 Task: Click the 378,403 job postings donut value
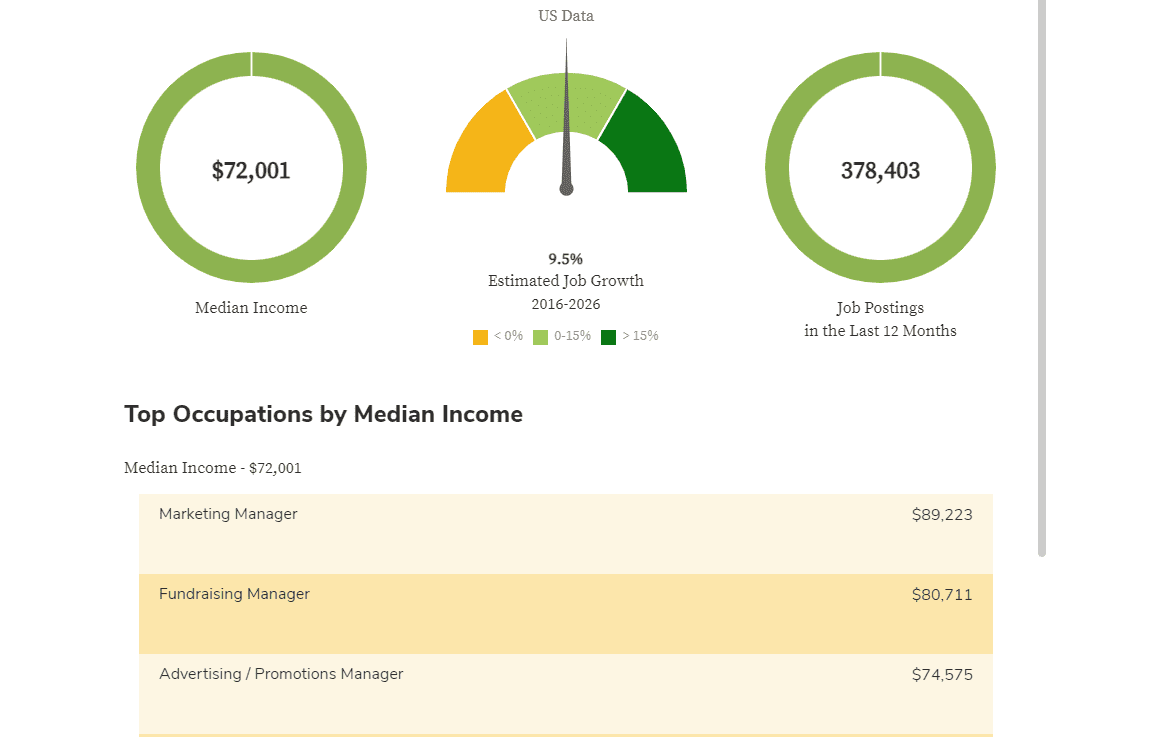[x=880, y=171]
